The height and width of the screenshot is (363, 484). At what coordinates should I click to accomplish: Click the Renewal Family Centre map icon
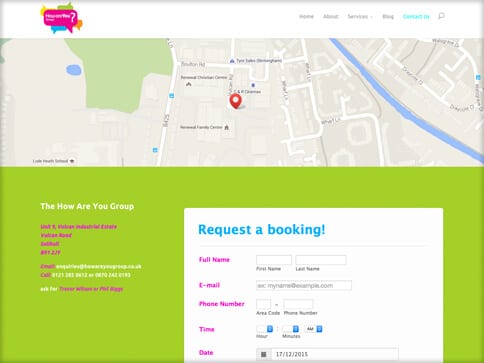click(x=227, y=127)
